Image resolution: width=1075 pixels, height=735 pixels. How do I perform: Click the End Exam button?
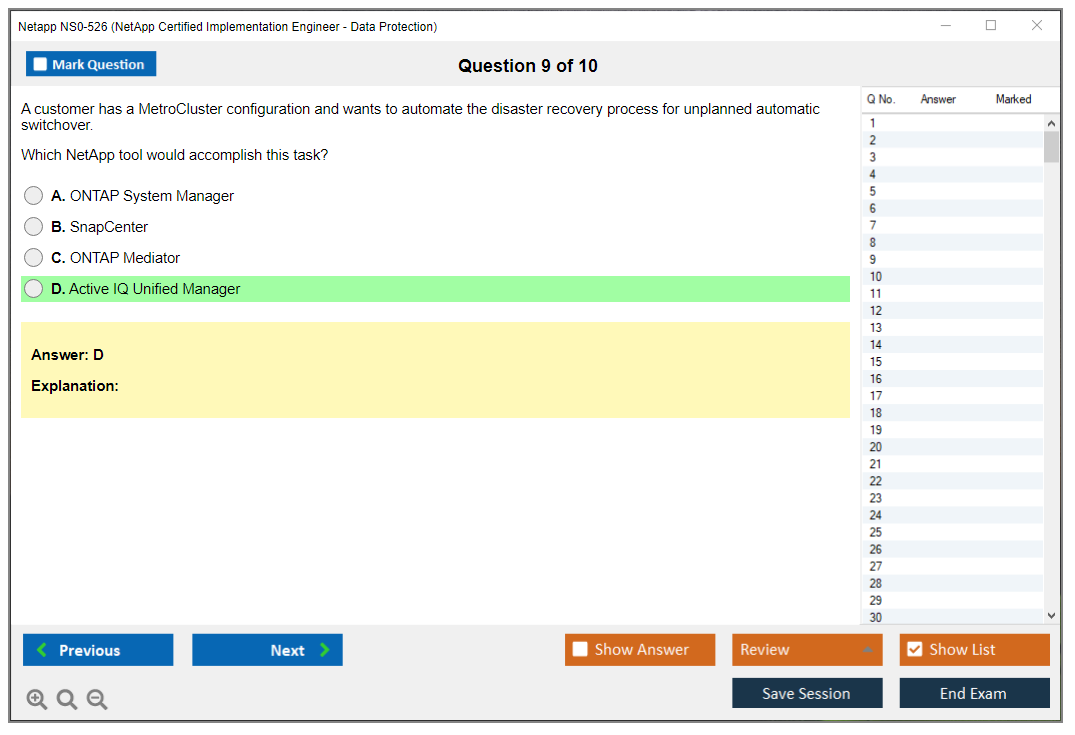click(974, 693)
